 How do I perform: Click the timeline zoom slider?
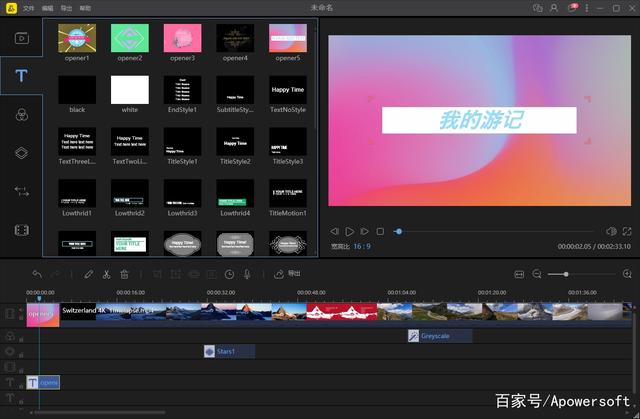pos(566,273)
